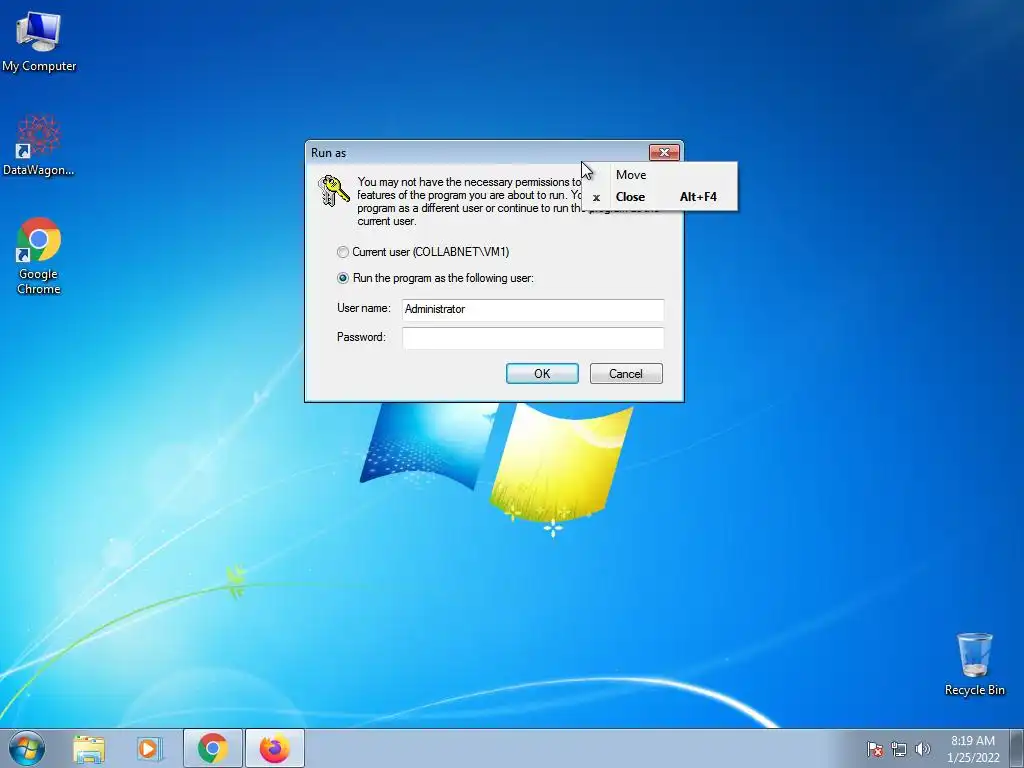1024x768 pixels.
Task: Focus the empty Password field
Action: tap(533, 338)
